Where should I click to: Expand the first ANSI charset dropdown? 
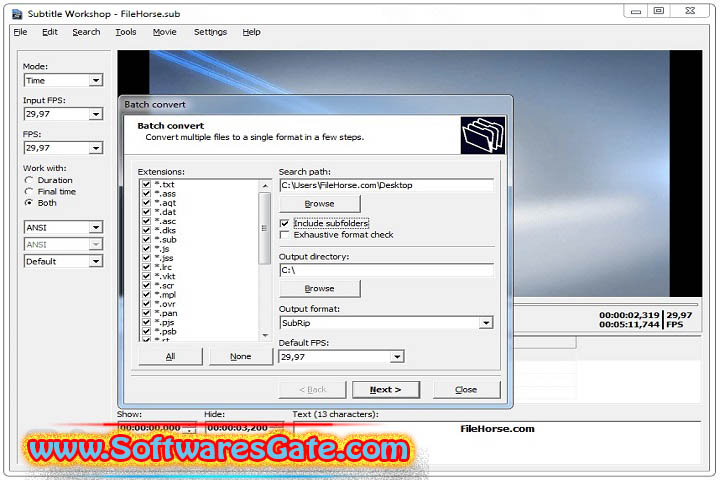click(96, 227)
